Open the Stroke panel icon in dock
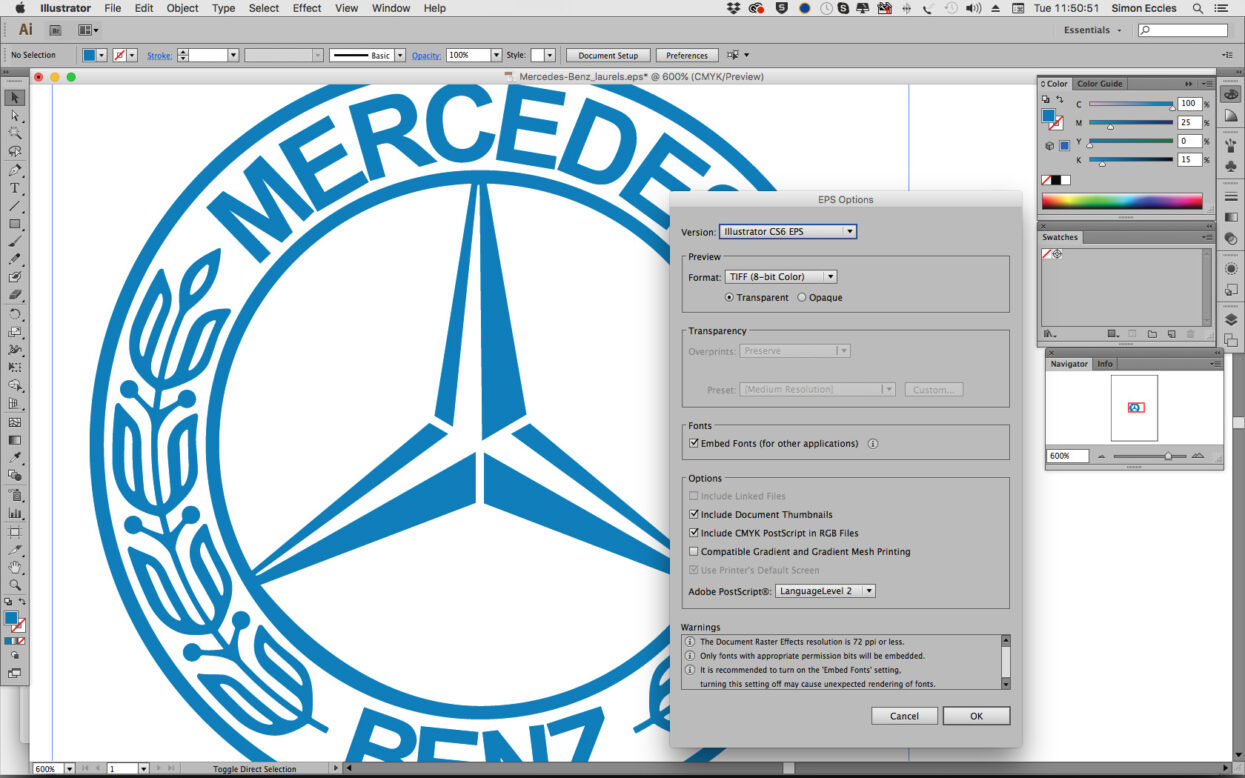The height and width of the screenshot is (778, 1245). [x=1231, y=196]
